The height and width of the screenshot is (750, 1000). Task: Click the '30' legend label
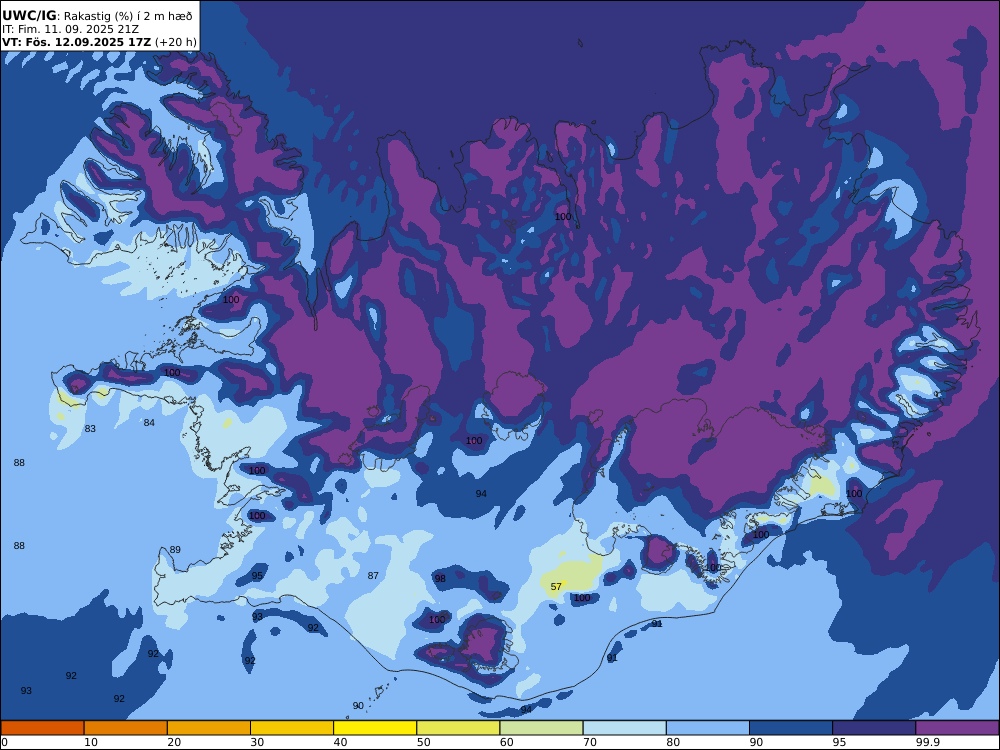[x=257, y=742]
